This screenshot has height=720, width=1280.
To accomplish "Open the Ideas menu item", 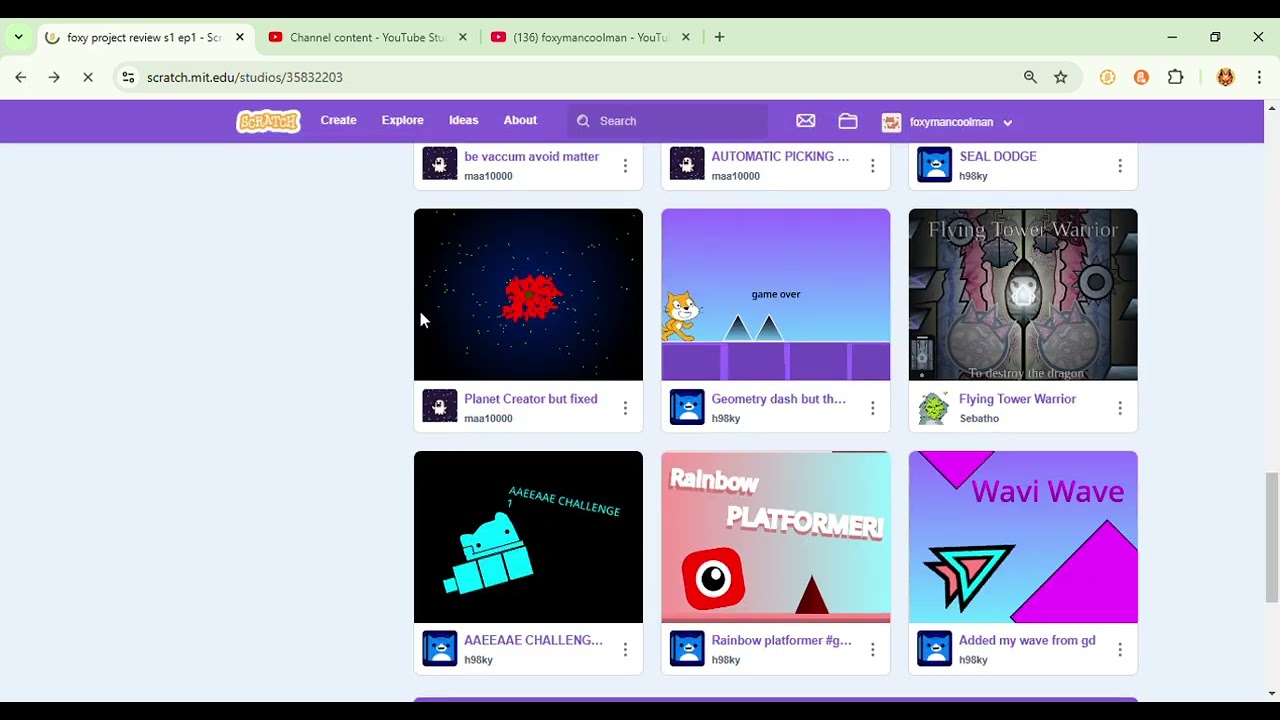I will tap(463, 120).
